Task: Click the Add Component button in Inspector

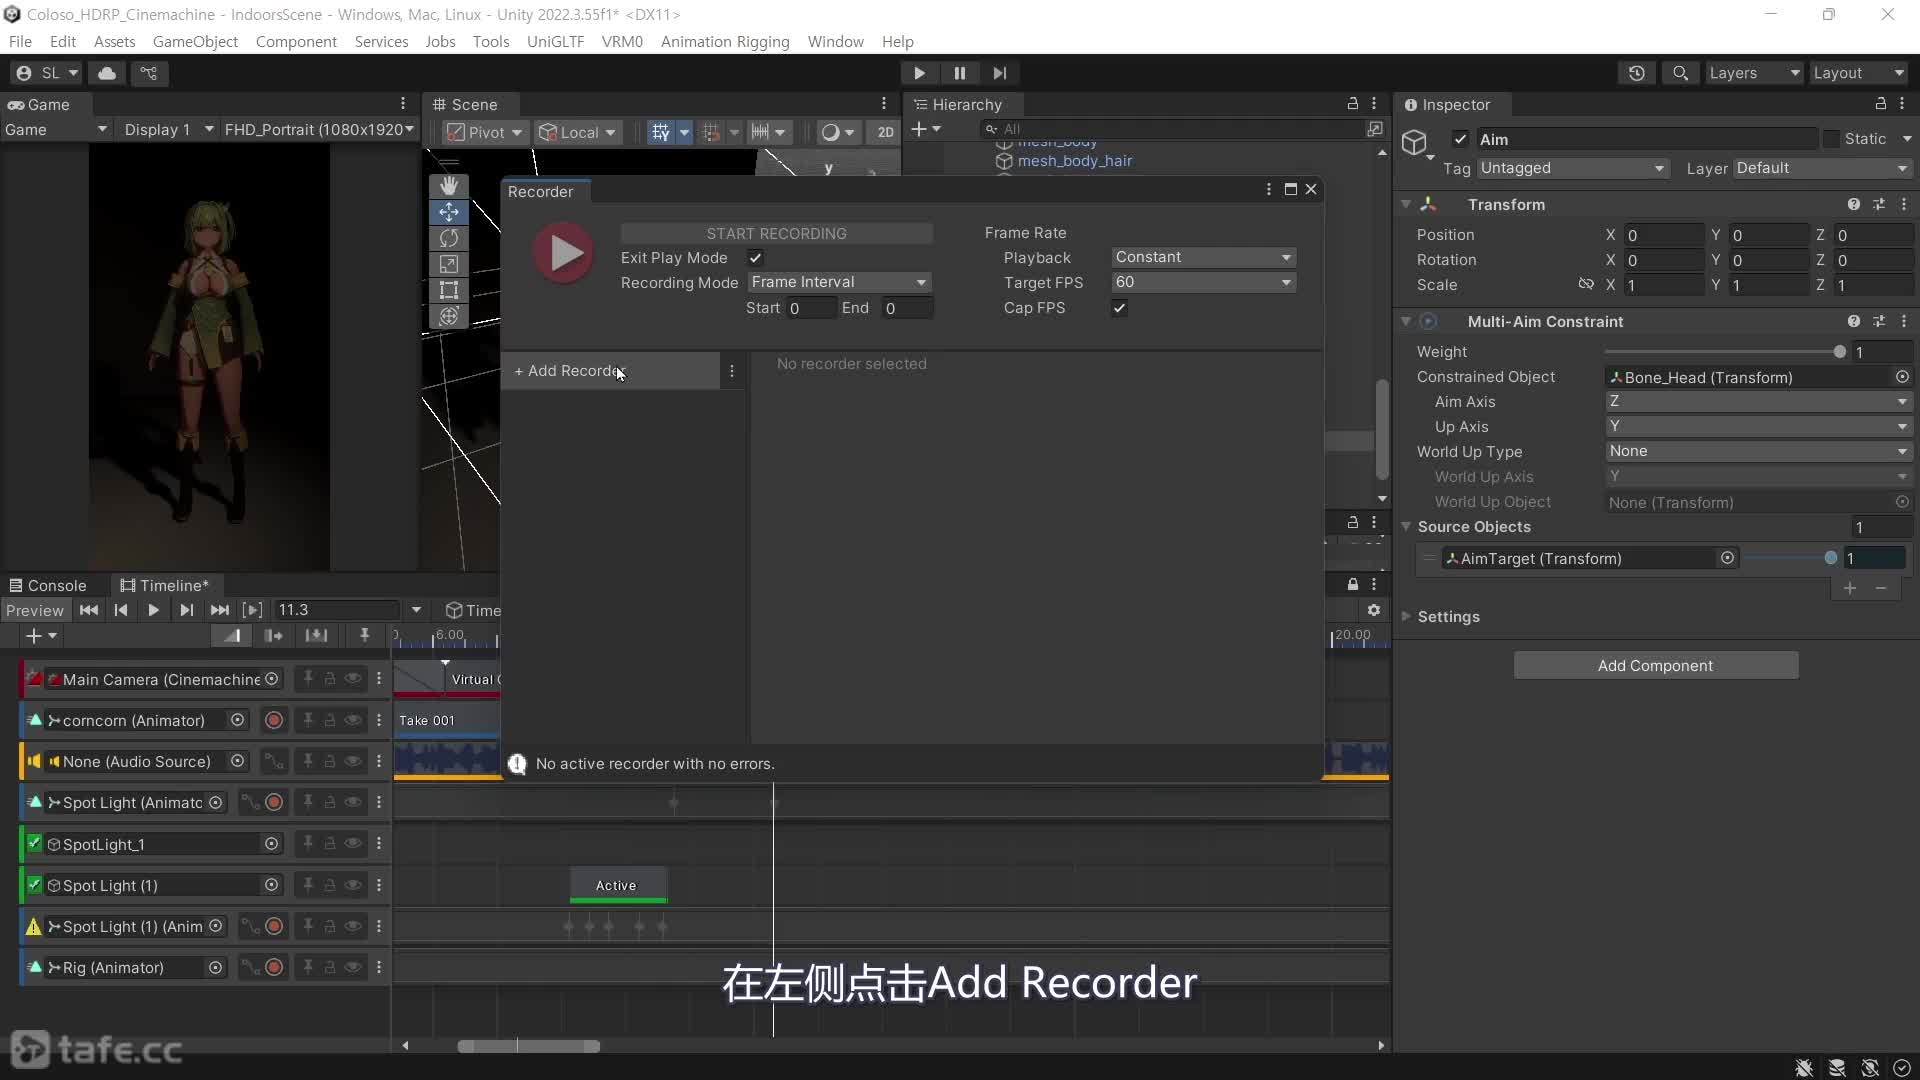Action: 1655,665
